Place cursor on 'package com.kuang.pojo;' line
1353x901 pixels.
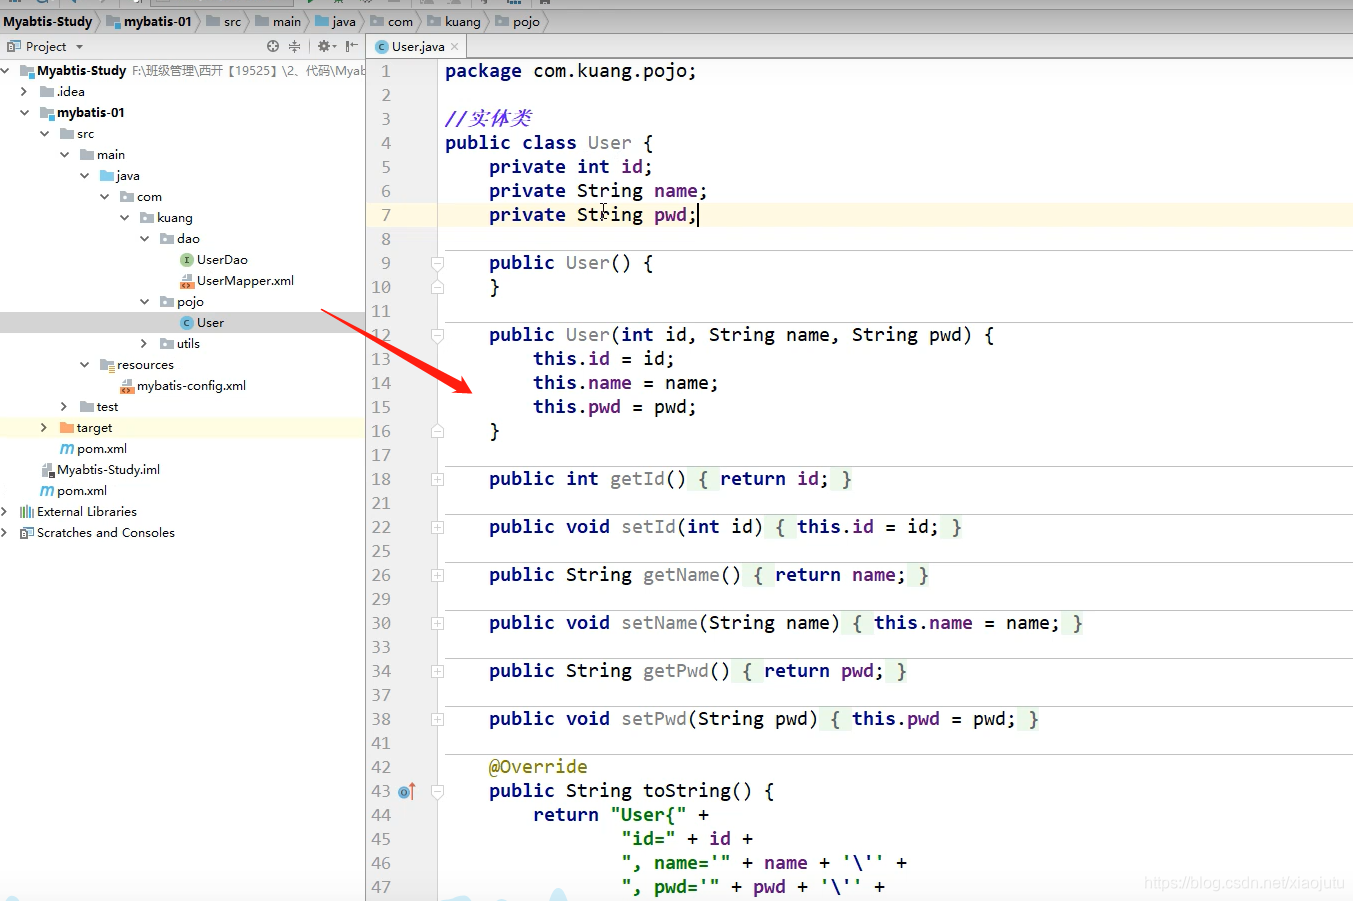click(570, 71)
